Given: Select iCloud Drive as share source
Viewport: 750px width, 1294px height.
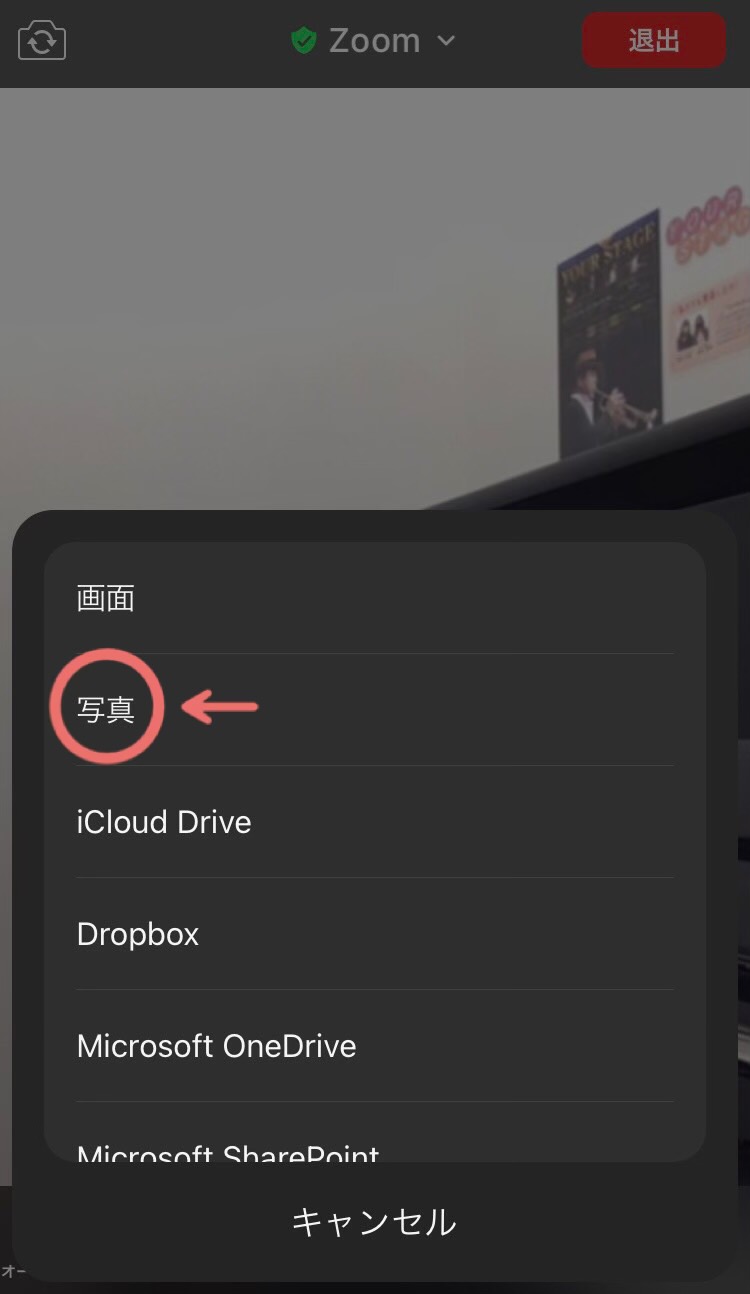Looking at the screenshot, I should [x=375, y=822].
